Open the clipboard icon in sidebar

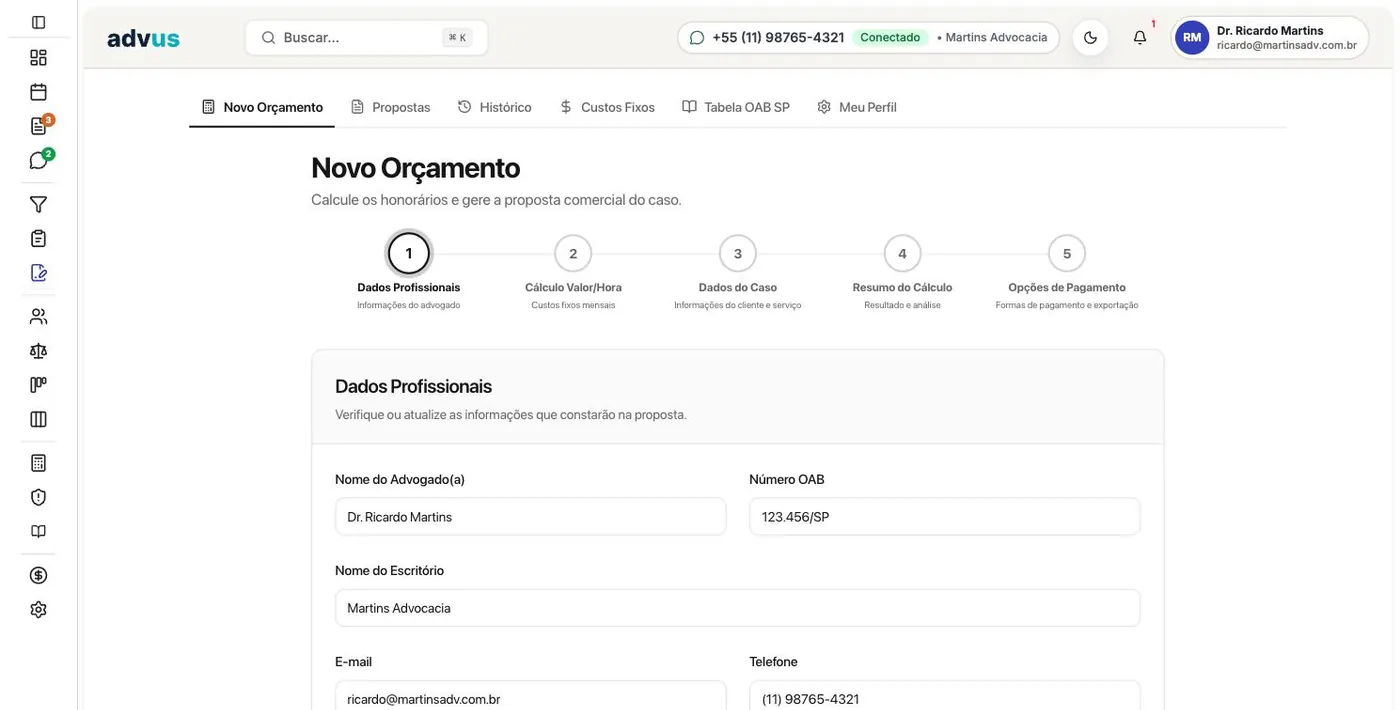(x=38, y=238)
